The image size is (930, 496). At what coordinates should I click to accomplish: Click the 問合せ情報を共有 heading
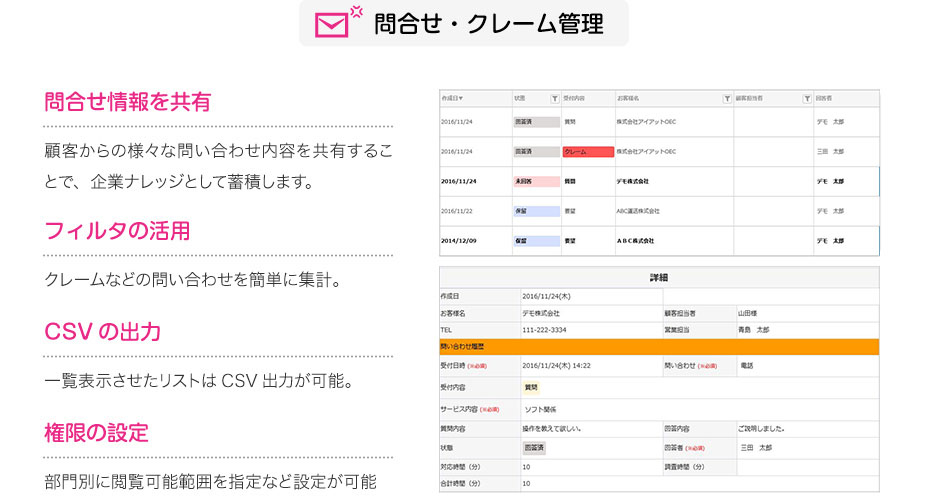click(x=127, y=101)
